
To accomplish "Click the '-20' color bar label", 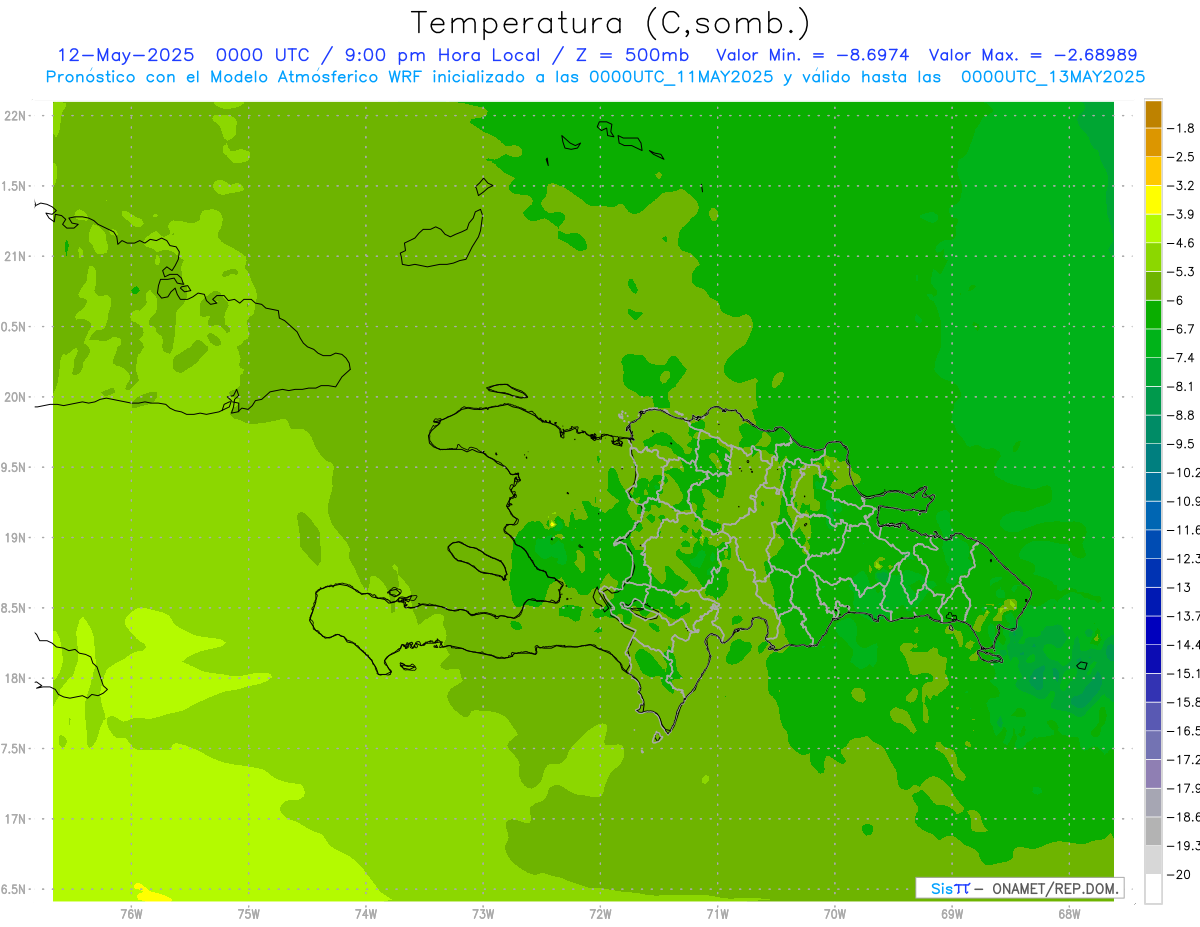I will pos(1178,874).
